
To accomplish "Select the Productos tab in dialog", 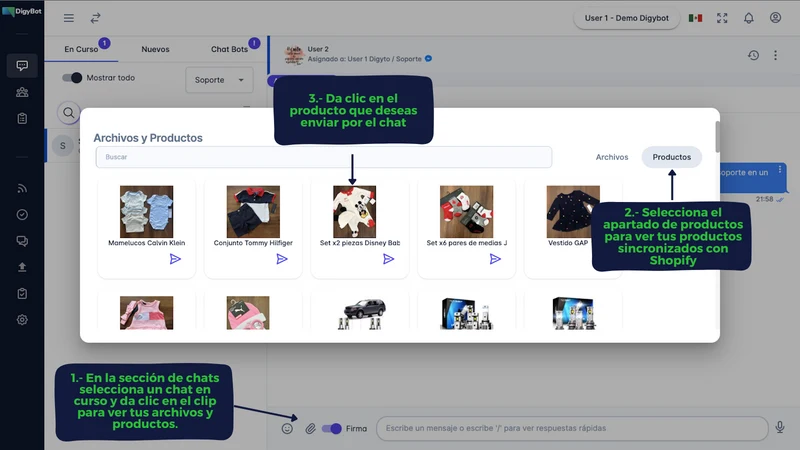I will 671,157.
